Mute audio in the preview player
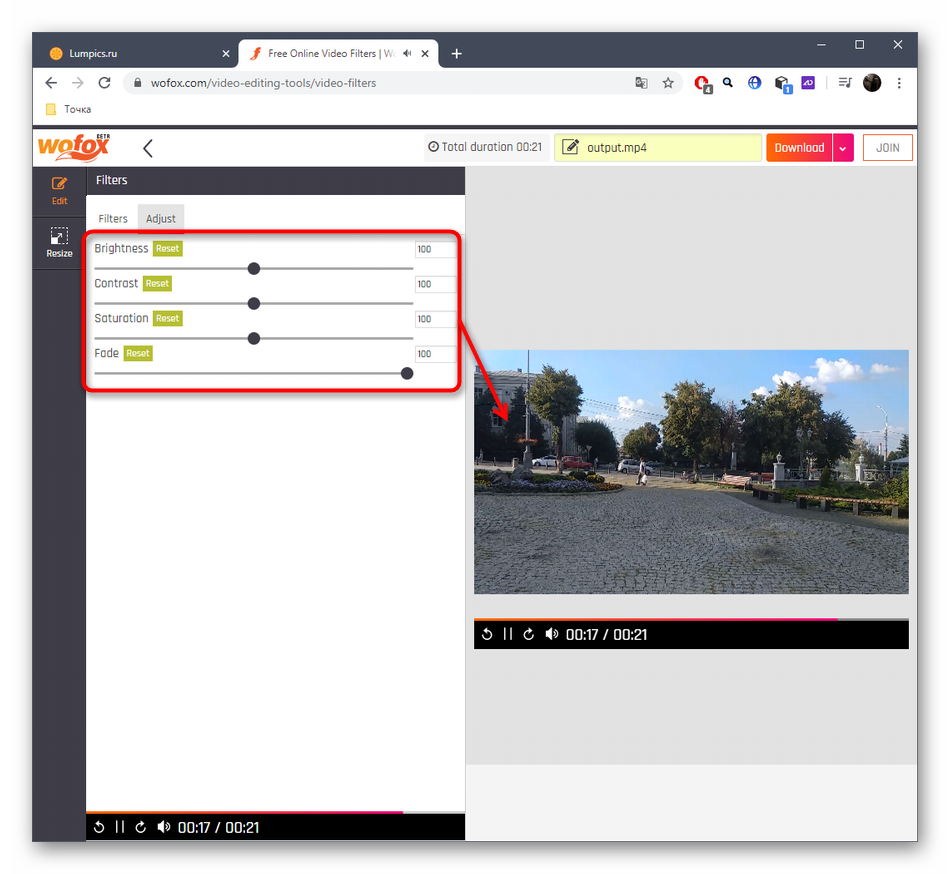Viewport: 950px width, 874px height. point(552,634)
